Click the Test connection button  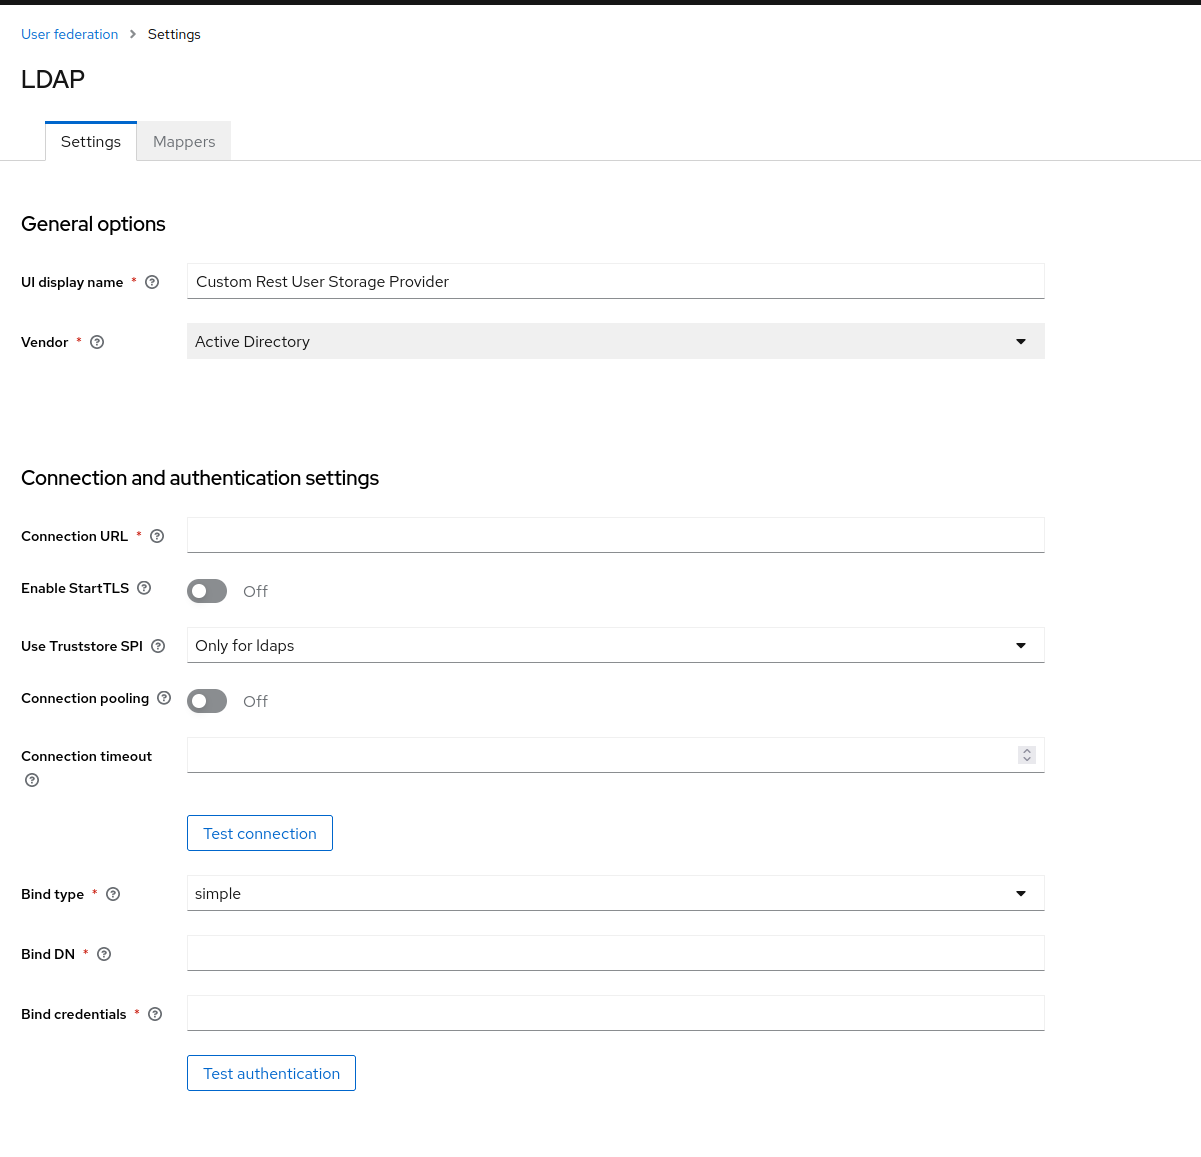click(259, 833)
